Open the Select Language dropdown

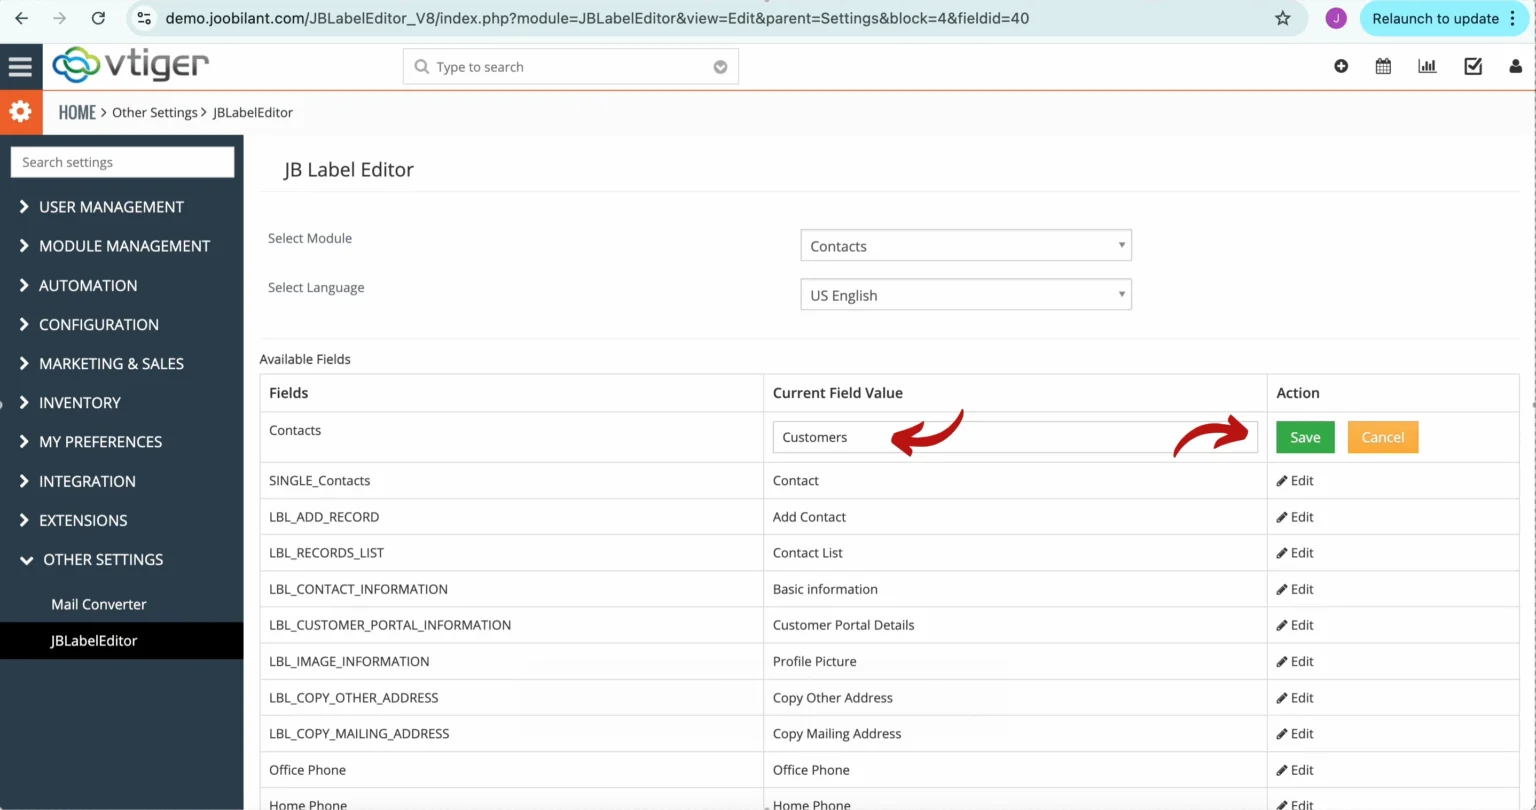click(964, 294)
